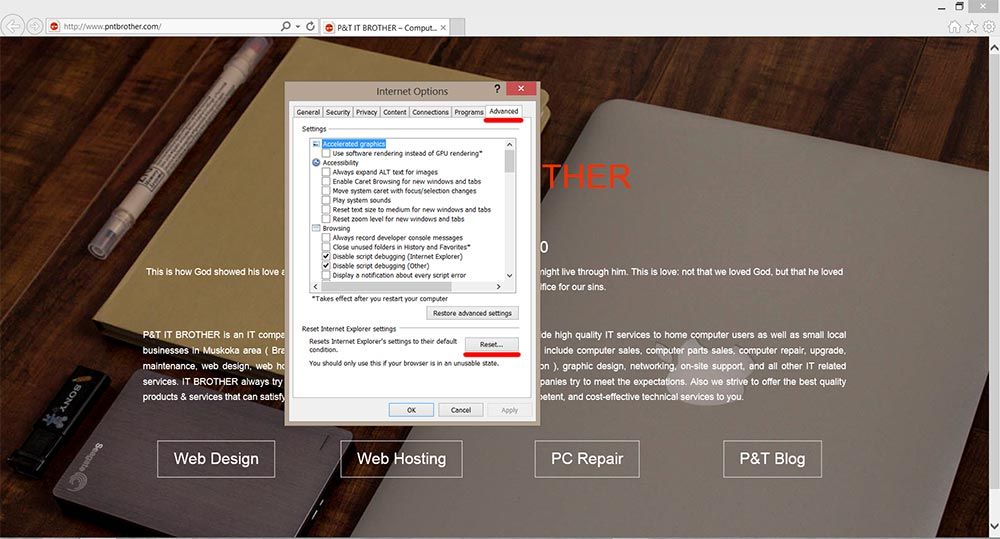The height and width of the screenshot is (539, 1000).
Task: Click the site favicon in address bar
Action: pyautogui.click(x=54, y=26)
